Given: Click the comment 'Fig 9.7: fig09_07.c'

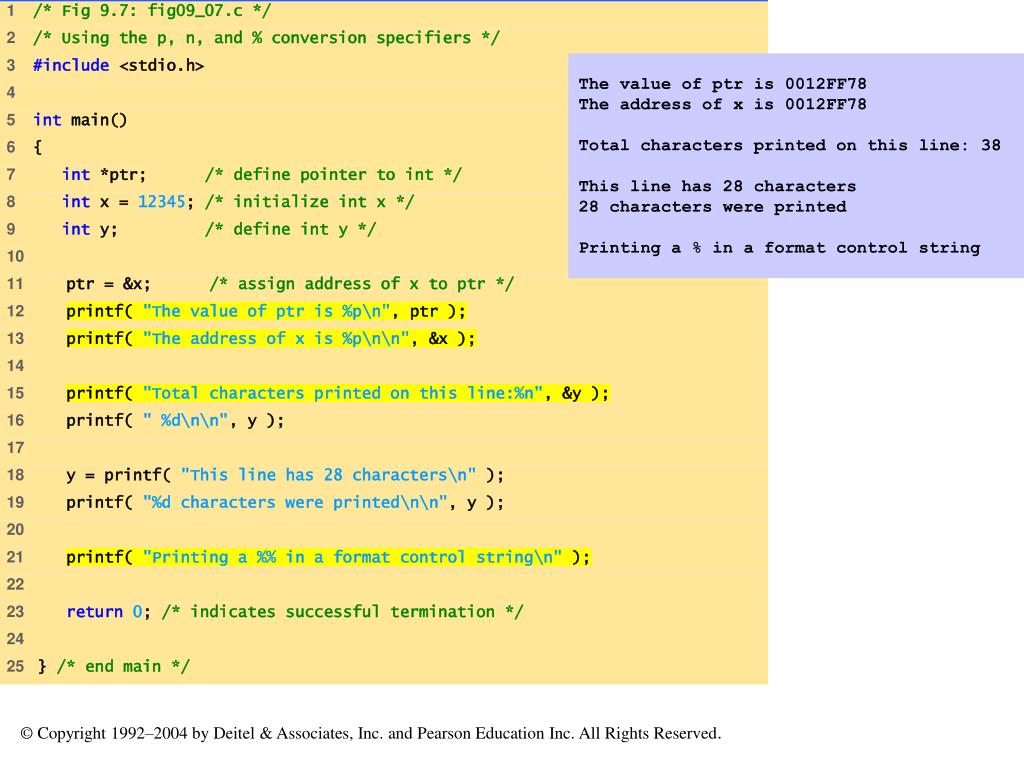Looking at the screenshot, I should tap(152, 10).
